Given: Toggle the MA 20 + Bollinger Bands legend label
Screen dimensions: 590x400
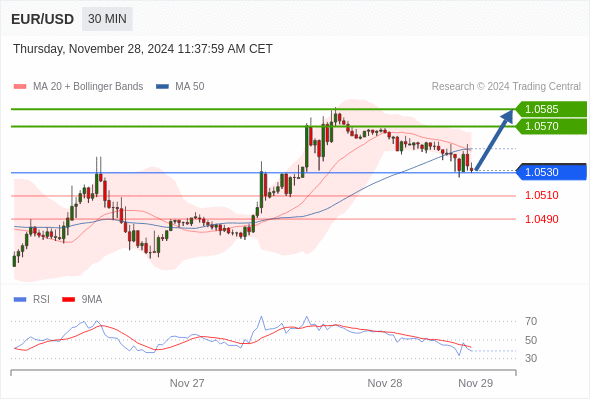Looking at the screenshot, I should point(88,87).
